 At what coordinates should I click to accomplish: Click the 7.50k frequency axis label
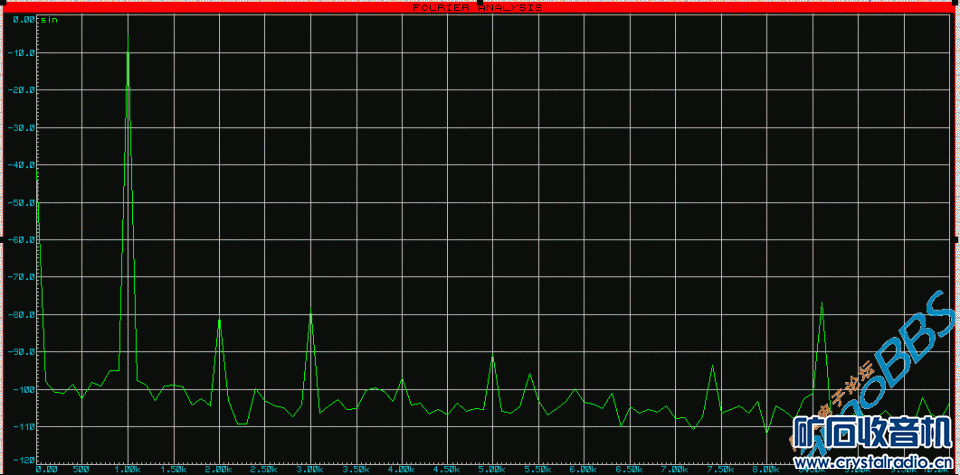click(721, 469)
